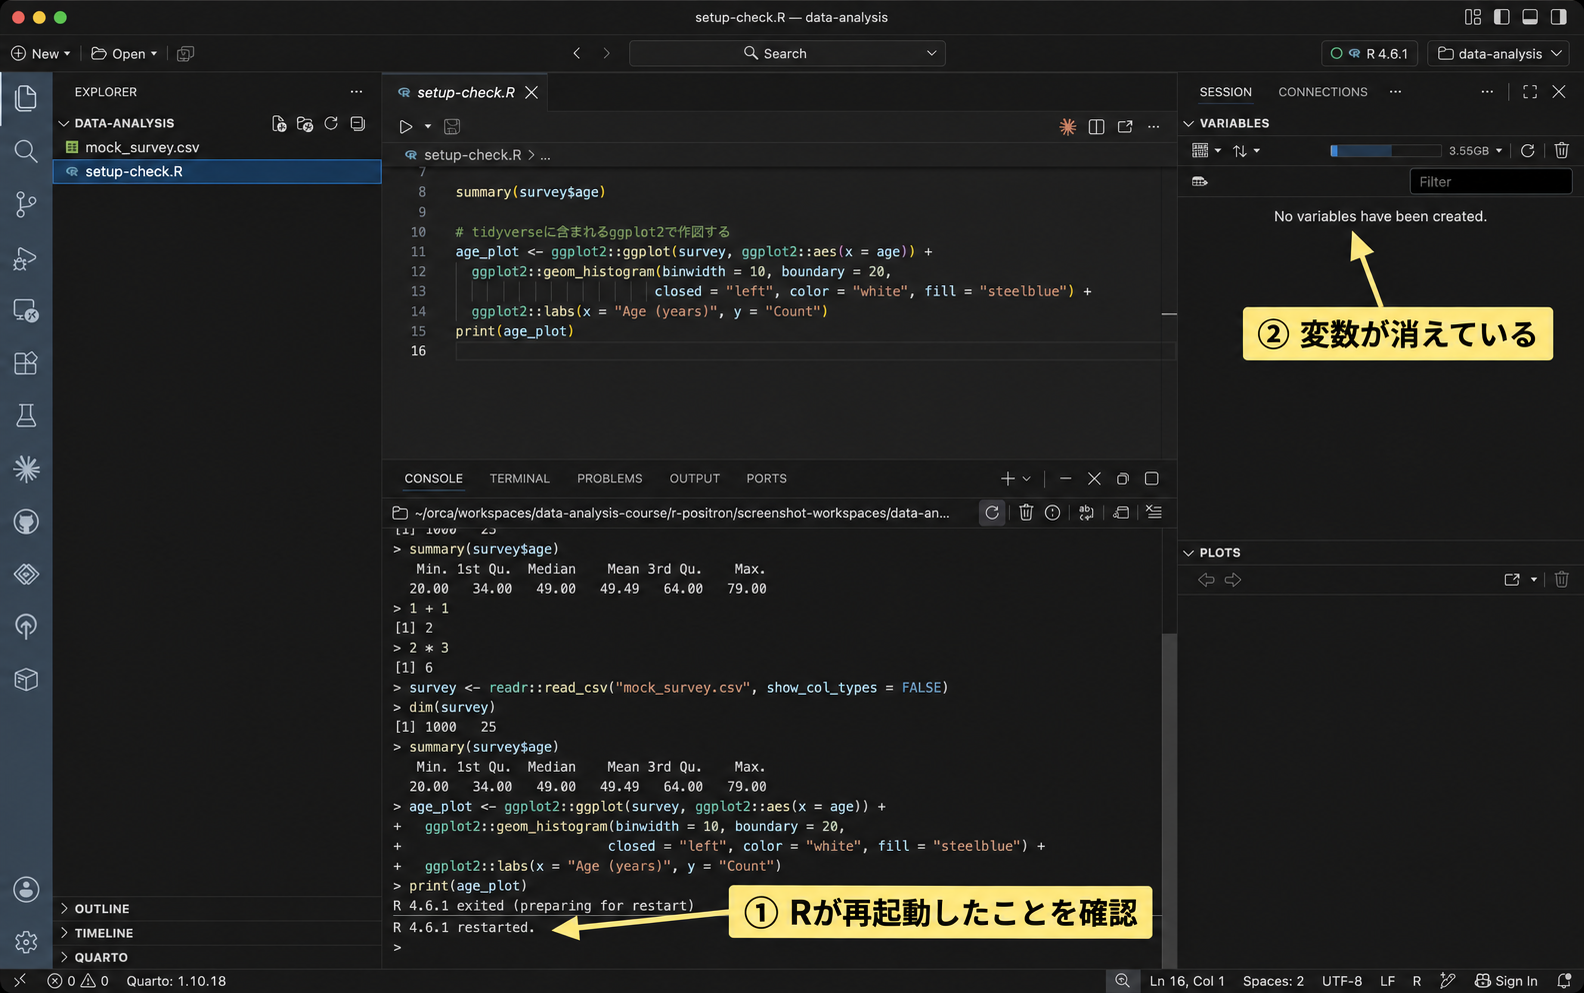Click the Accounts icon in the activity bar
Viewport: 1584px width, 993px height.
click(x=26, y=889)
